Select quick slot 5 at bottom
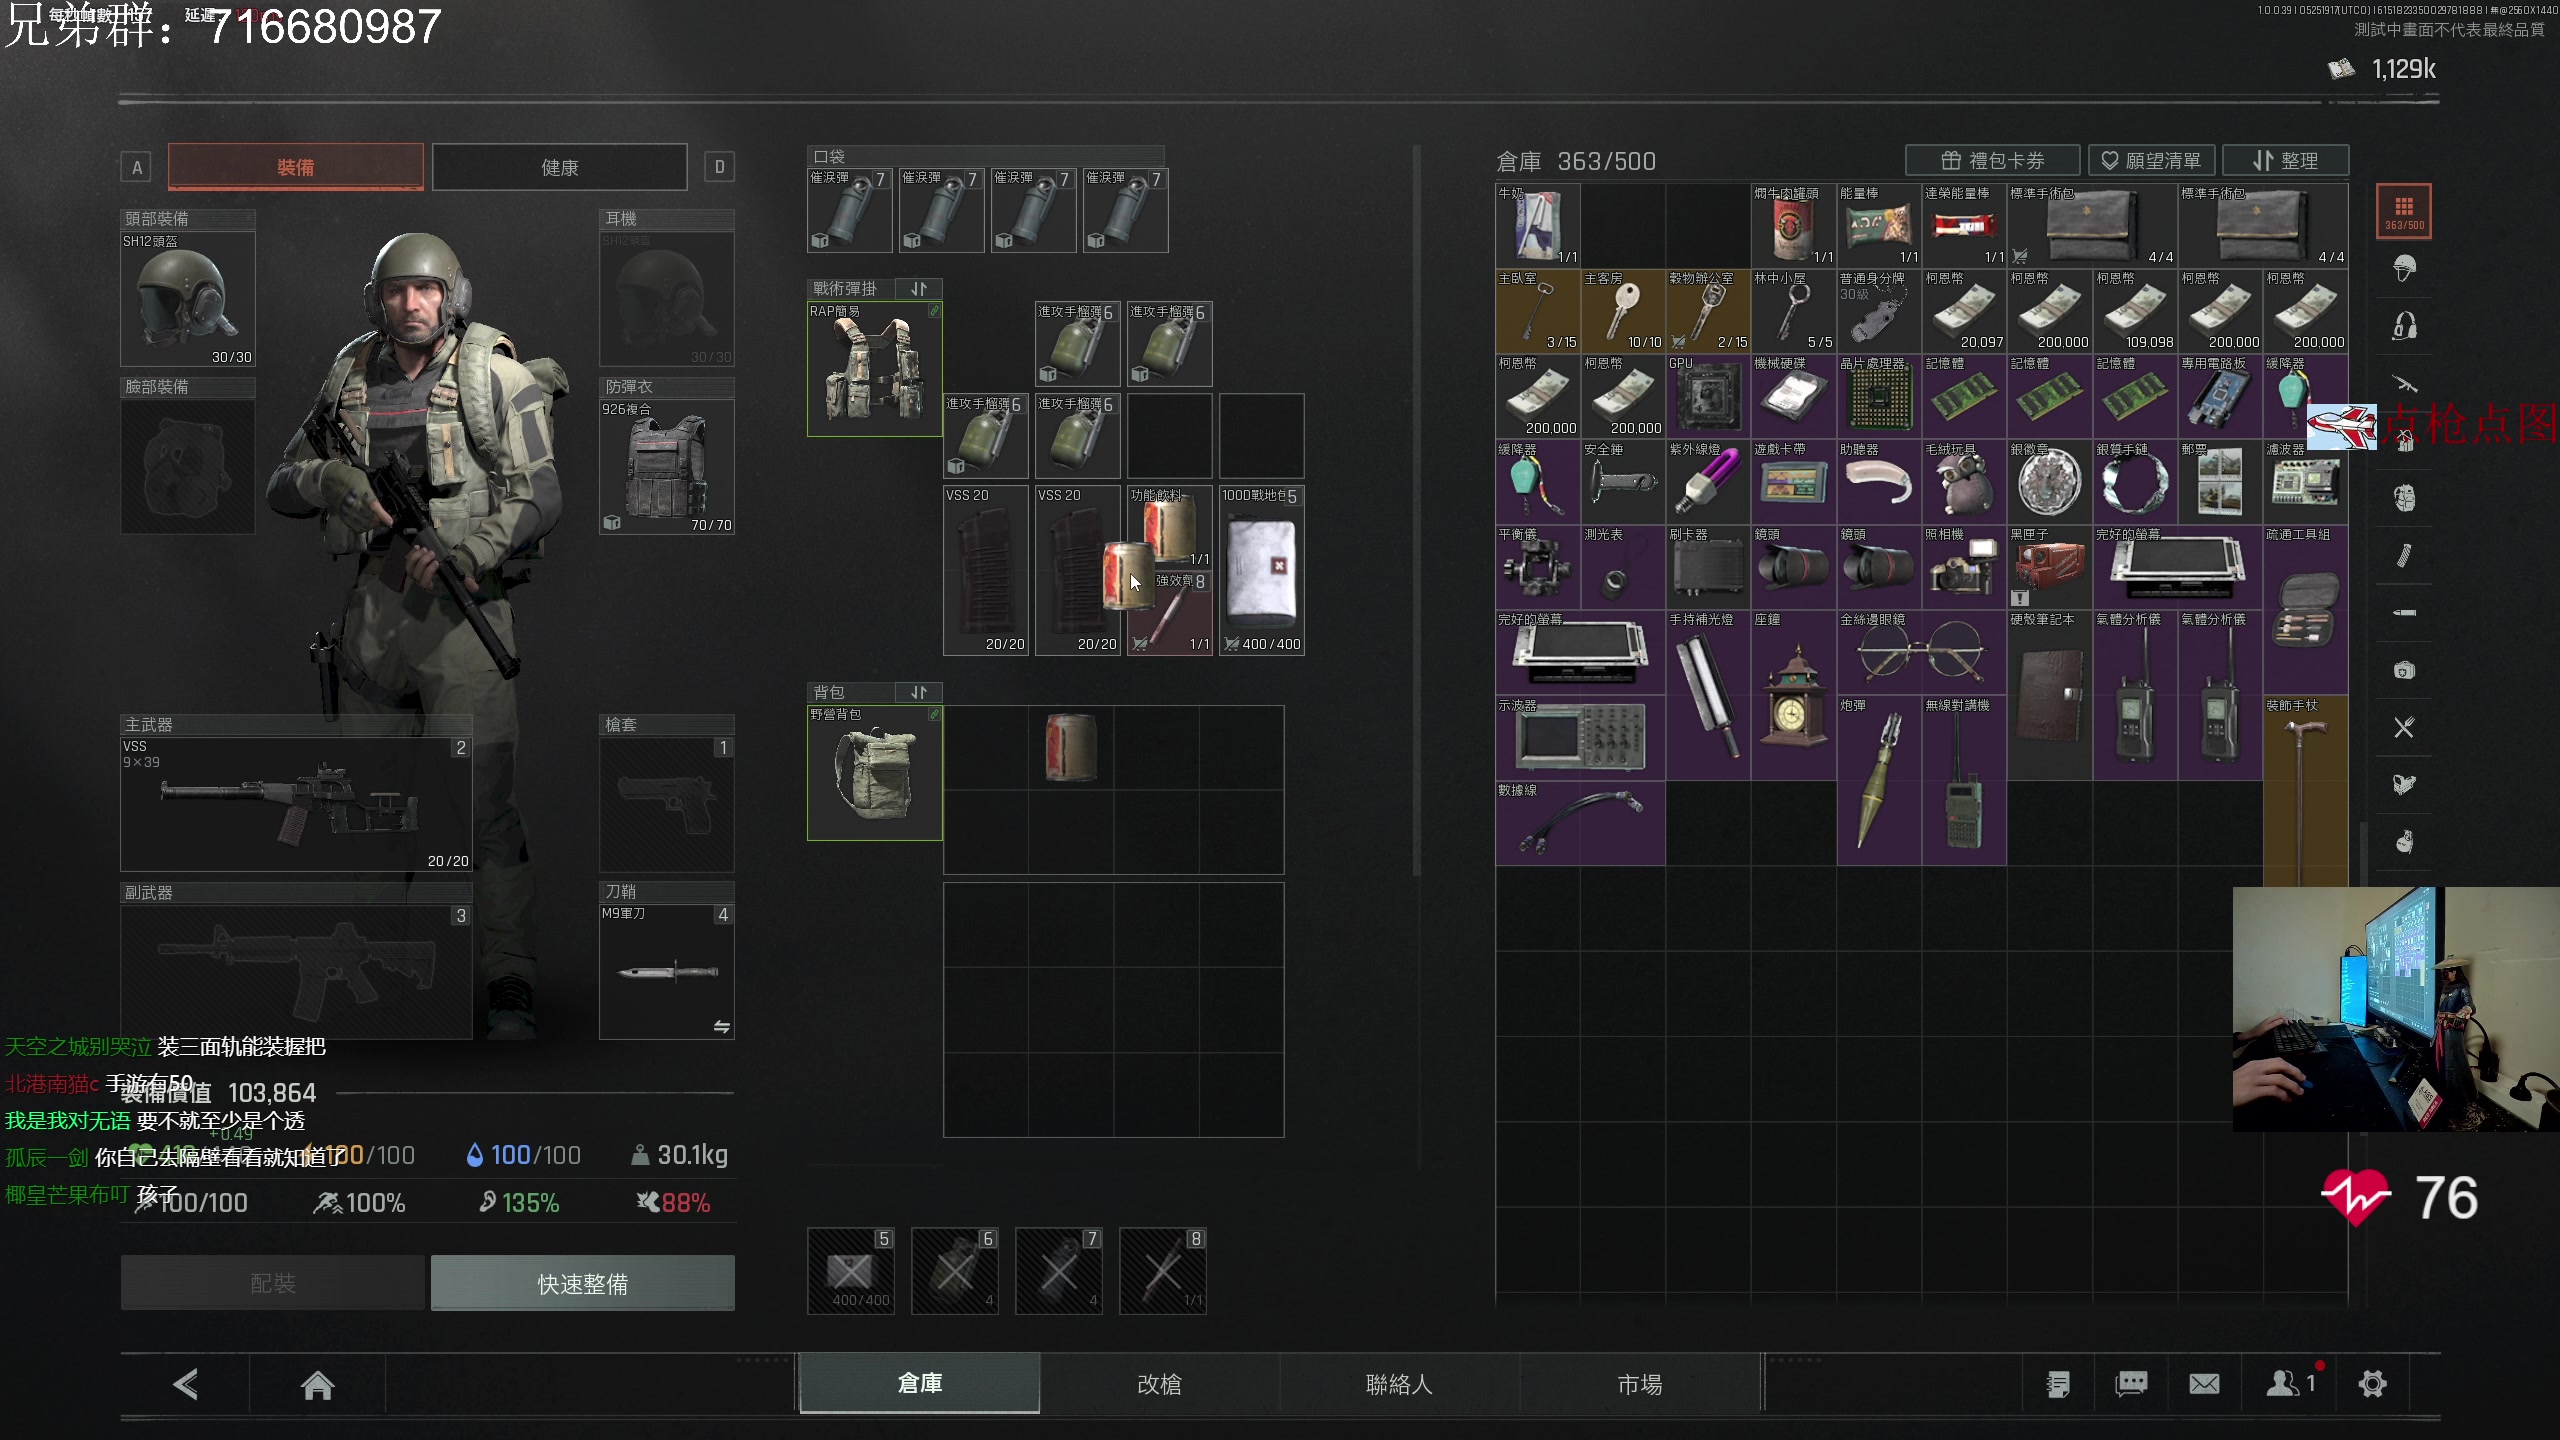2560x1440 pixels. pos(850,1270)
